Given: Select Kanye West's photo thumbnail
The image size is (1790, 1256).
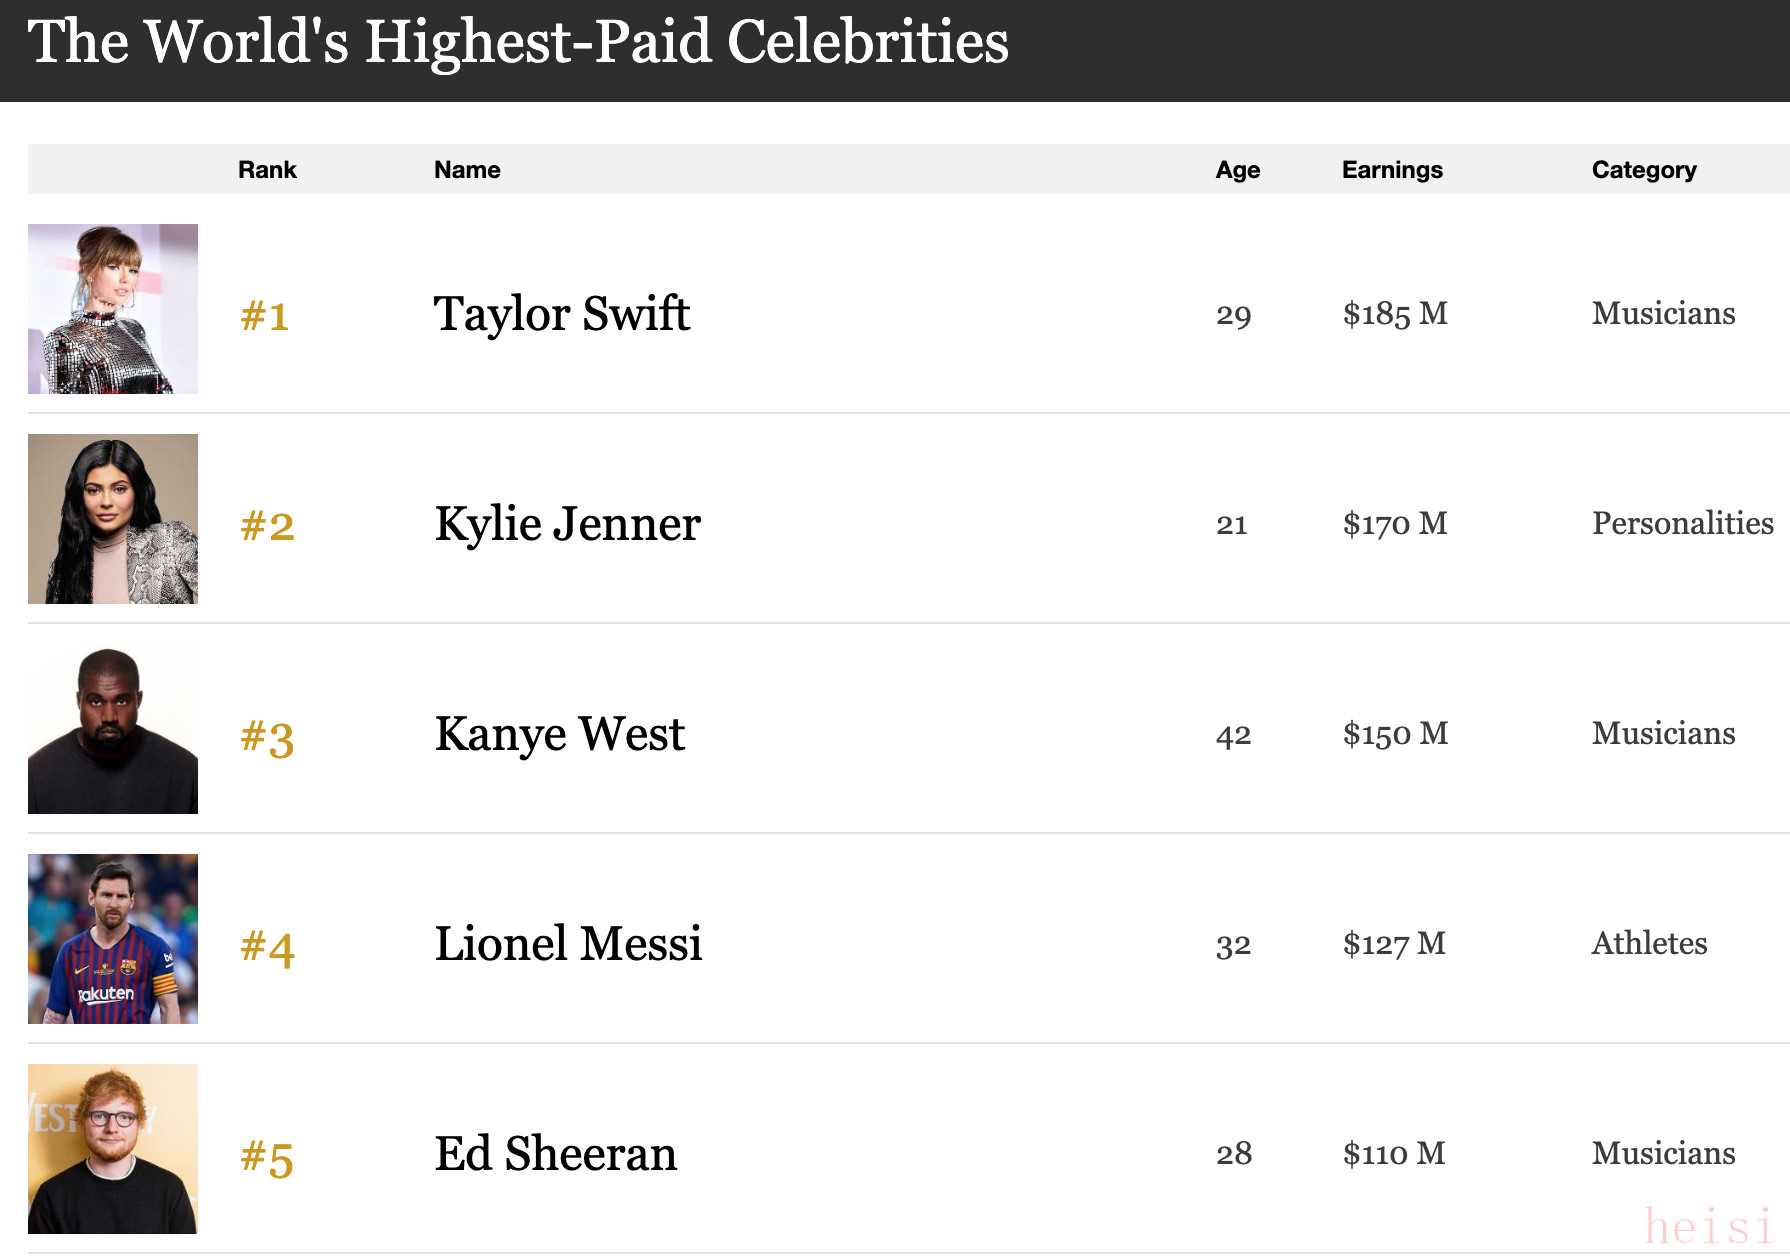Looking at the screenshot, I should [x=113, y=729].
